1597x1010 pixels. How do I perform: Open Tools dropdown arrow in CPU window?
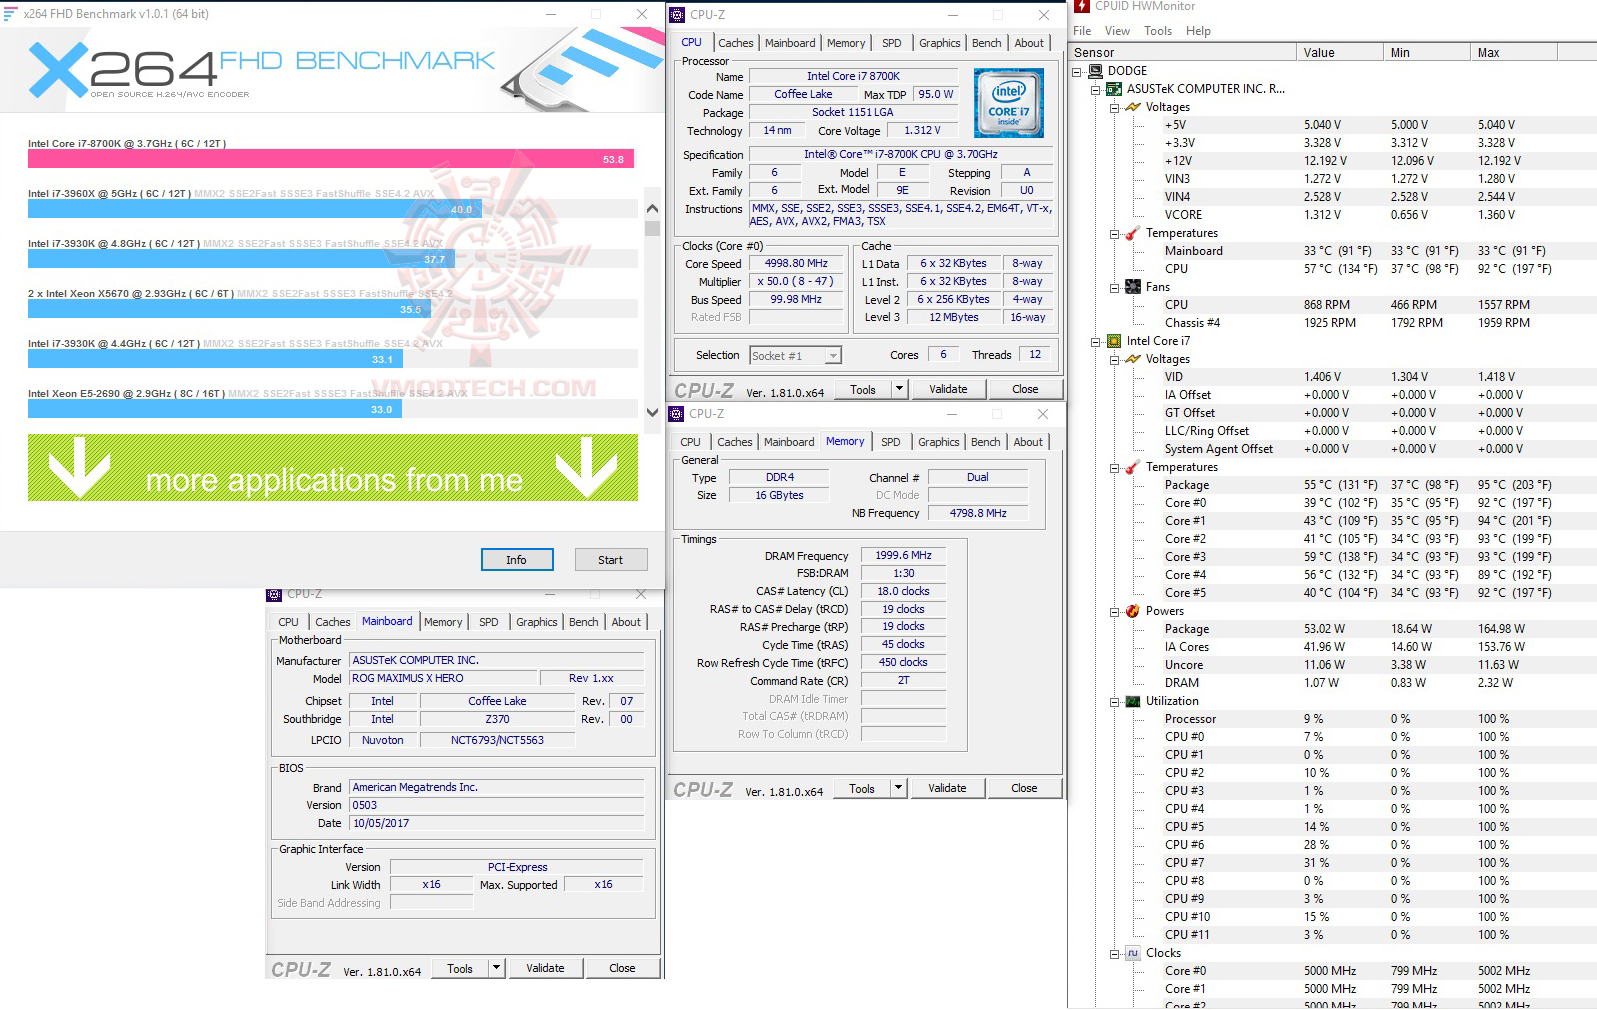899,389
